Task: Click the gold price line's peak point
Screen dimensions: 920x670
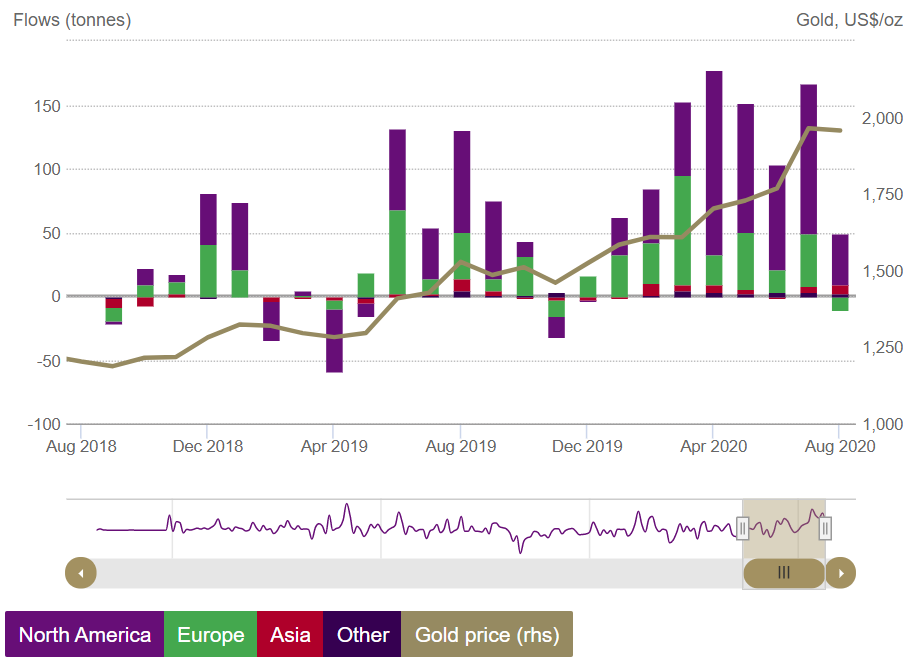Action: point(809,128)
